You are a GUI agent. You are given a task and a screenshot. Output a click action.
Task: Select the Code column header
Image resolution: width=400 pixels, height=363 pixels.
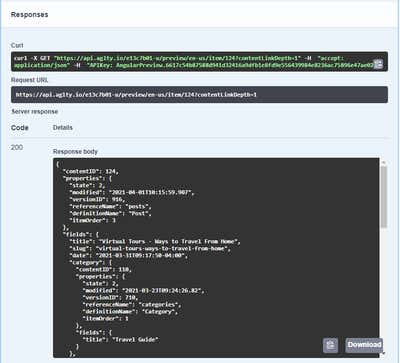(x=20, y=128)
